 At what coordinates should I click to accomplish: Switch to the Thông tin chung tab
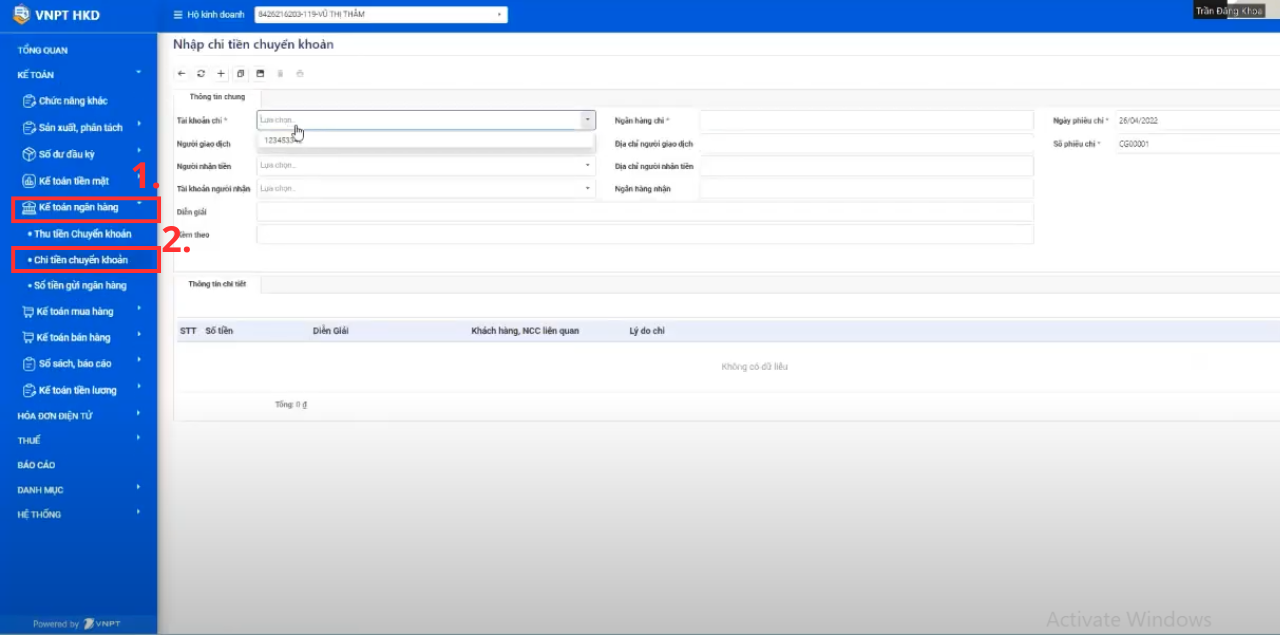coord(217,97)
